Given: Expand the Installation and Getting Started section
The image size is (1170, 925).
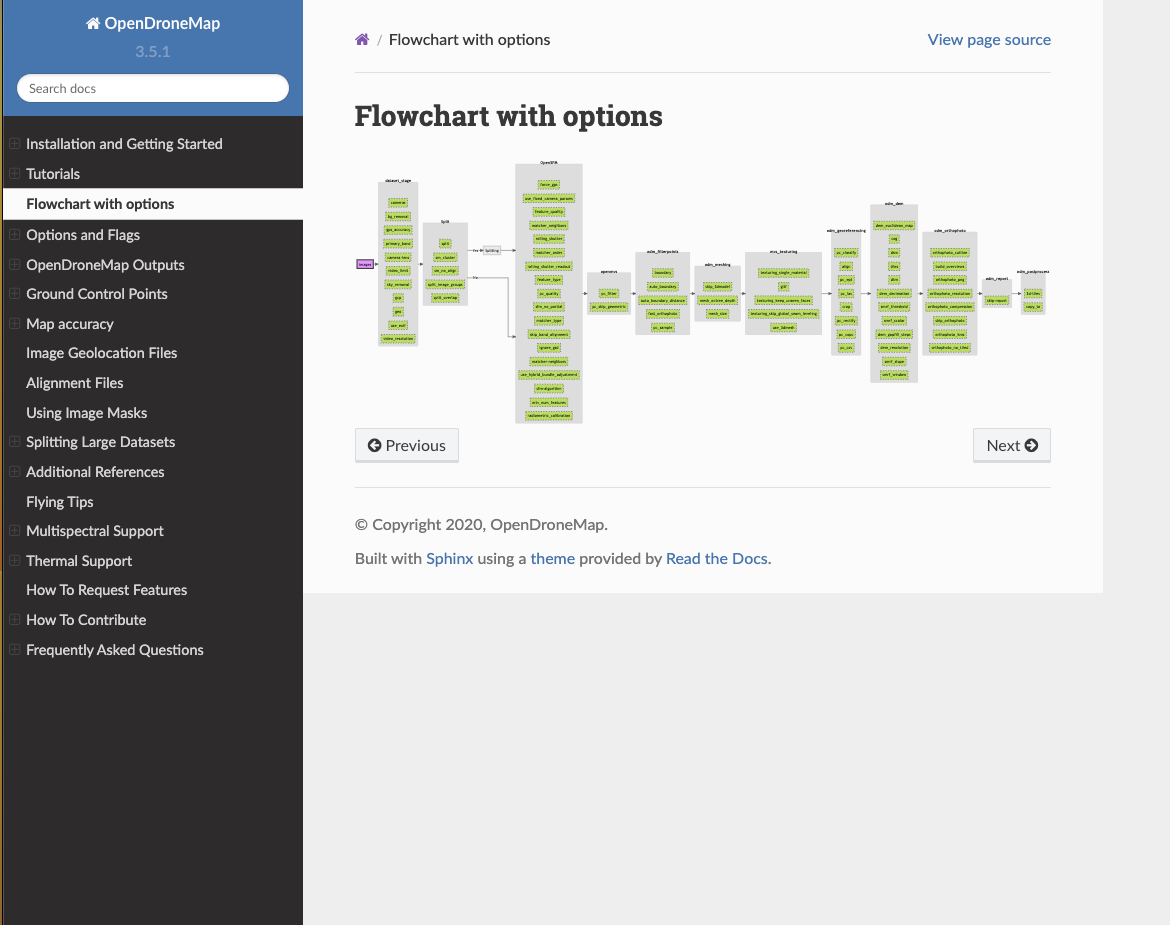Looking at the screenshot, I should pyautogui.click(x=14, y=144).
